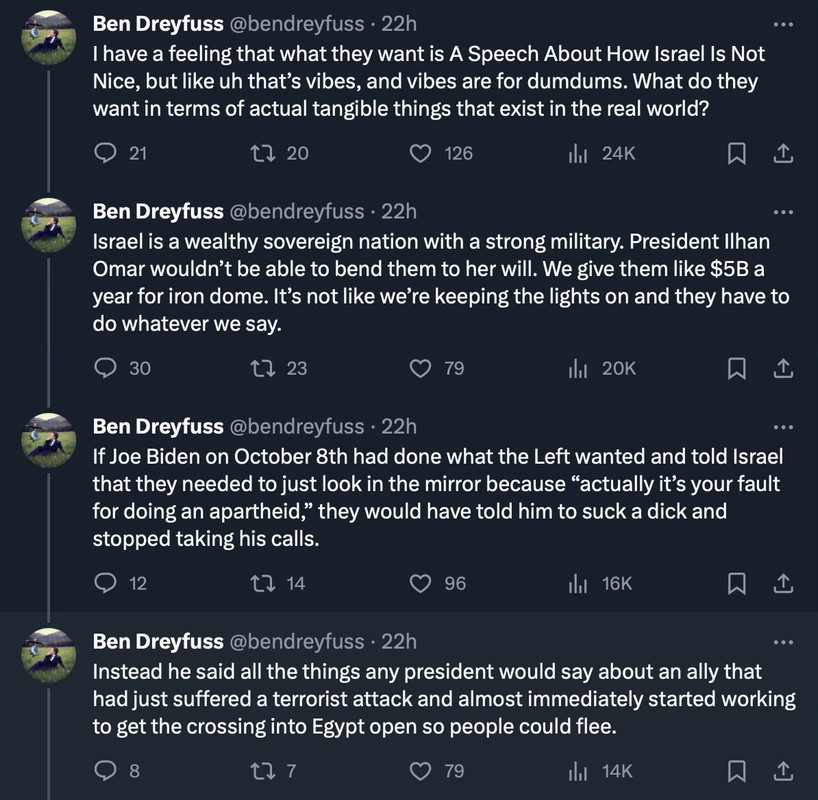Open more options on iron dome tweet
Image resolution: width=818 pixels, height=800 pixels.
click(783, 211)
